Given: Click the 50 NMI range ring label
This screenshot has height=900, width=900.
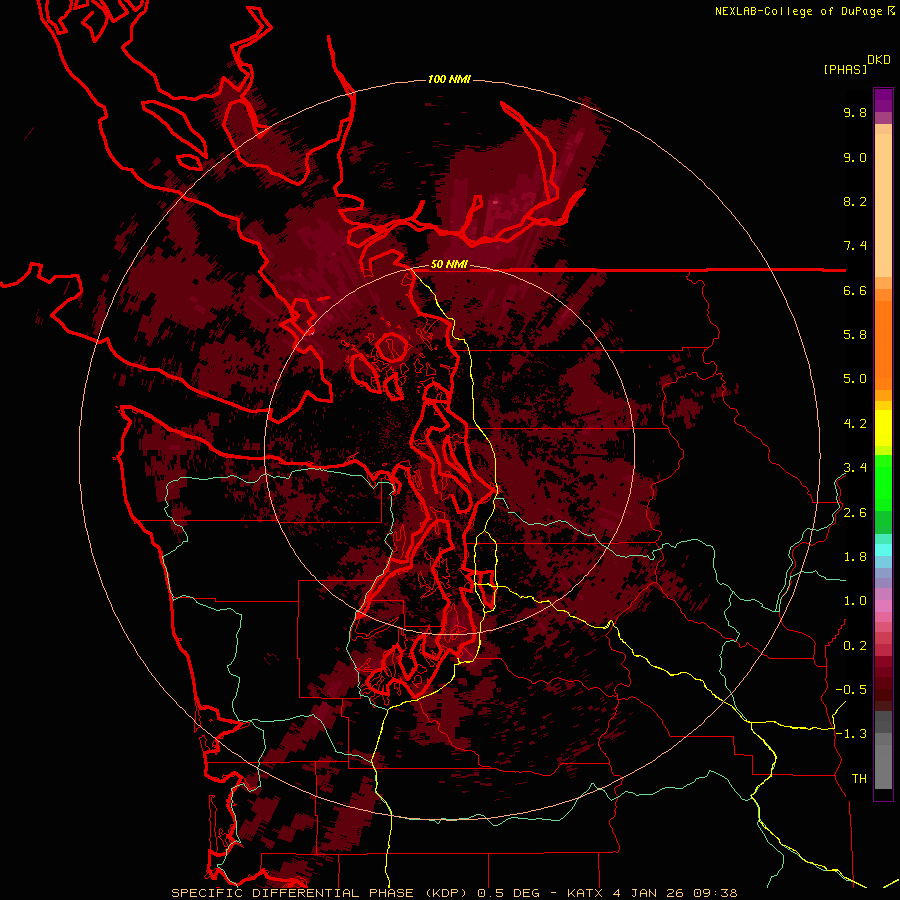Looking at the screenshot, I should pyautogui.click(x=449, y=265).
